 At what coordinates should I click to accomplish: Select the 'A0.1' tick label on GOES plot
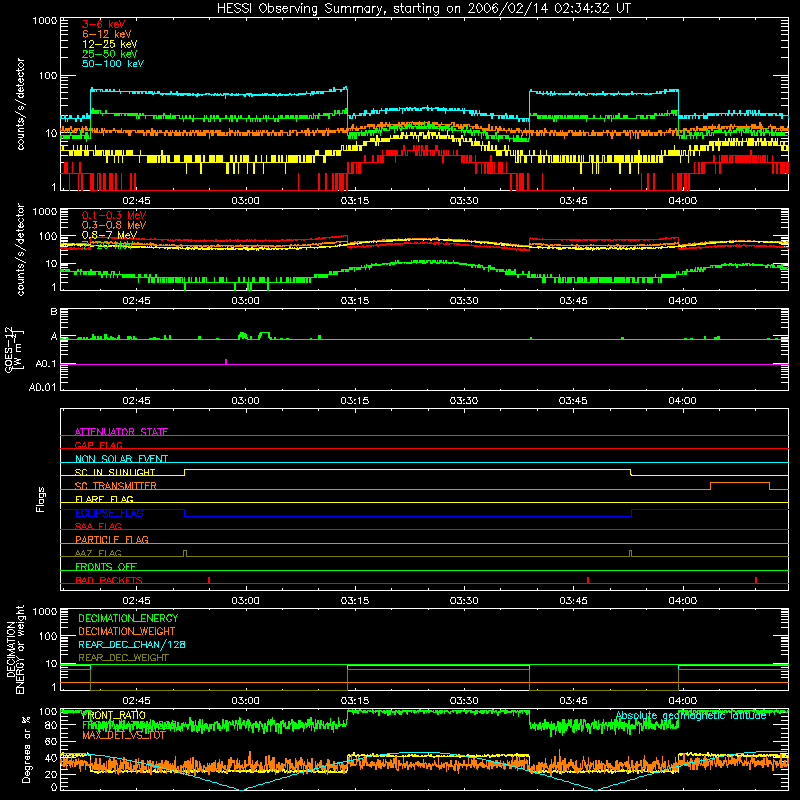click(45, 364)
